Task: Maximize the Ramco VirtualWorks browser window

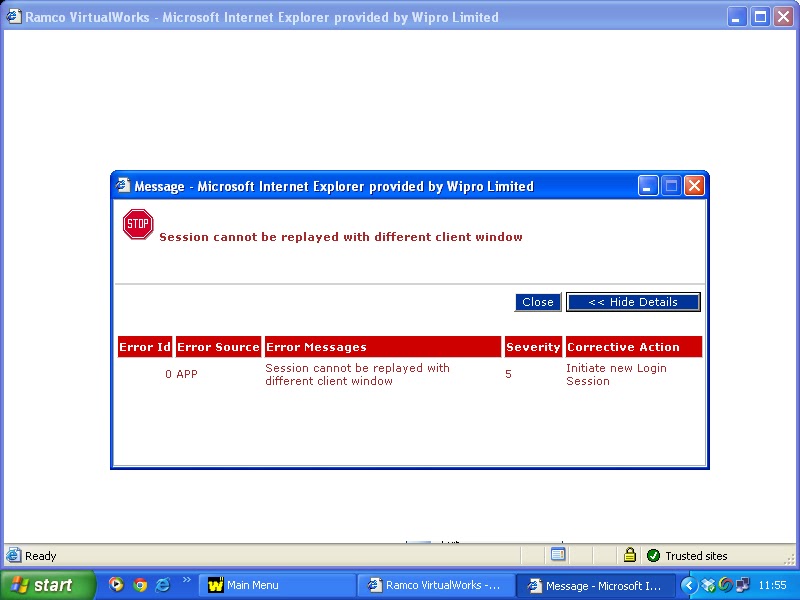Action: click(x=760, y=17)
